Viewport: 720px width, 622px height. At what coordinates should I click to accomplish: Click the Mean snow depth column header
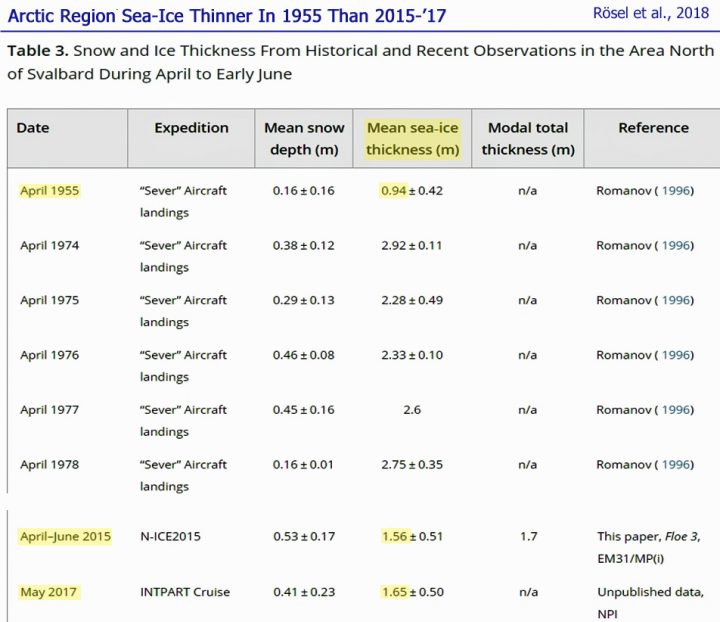(304, 139)
